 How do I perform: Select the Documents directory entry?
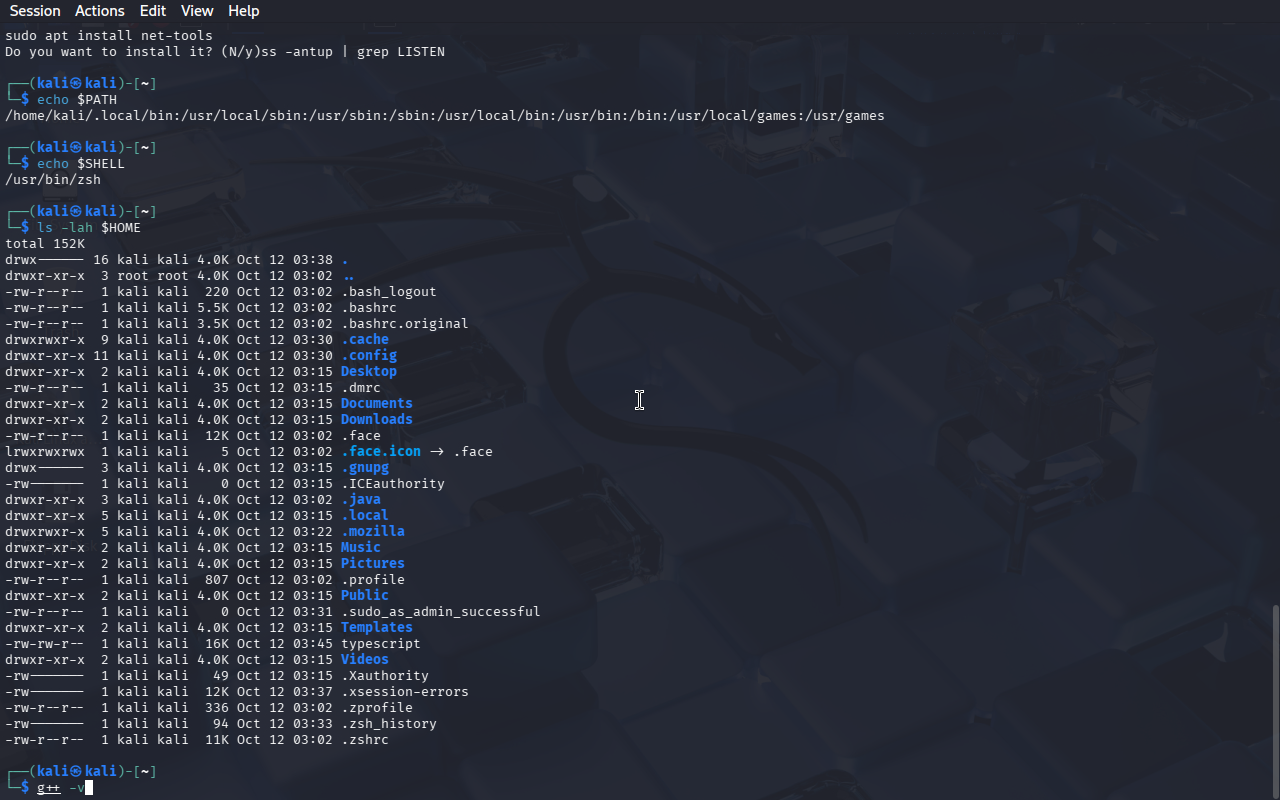pyautogui.click(x=376, y=403)
